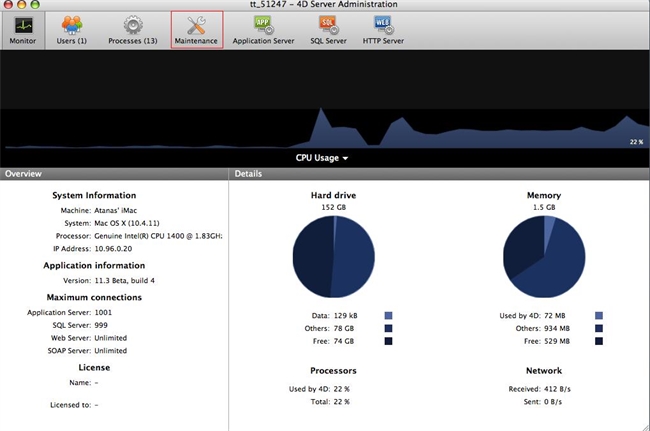Show the Processes (13) page

pyautogui.click(x=132, y=29)
